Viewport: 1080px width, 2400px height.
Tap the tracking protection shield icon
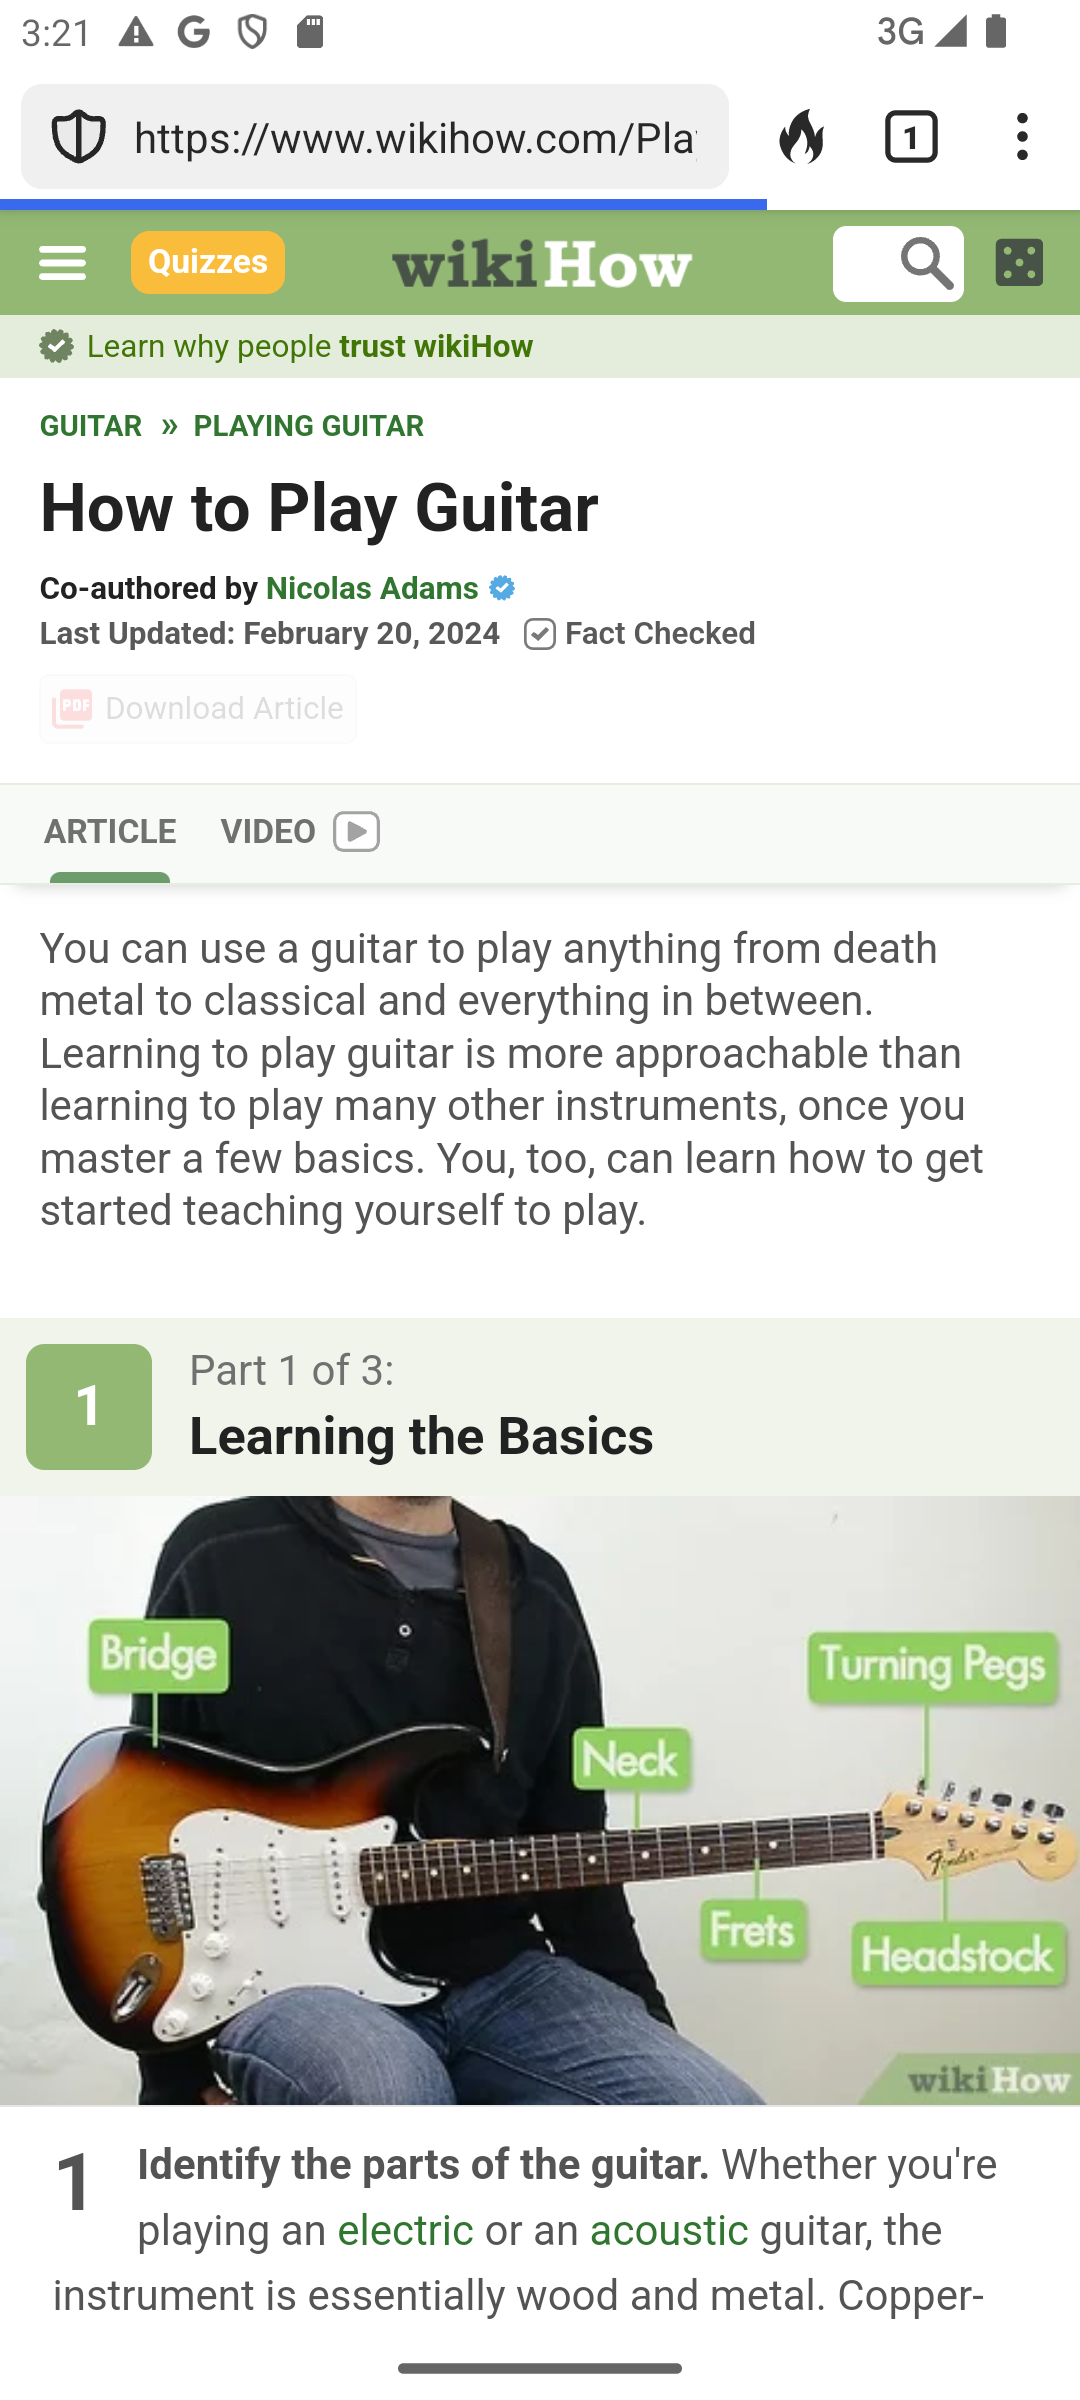tap(78, 137)
